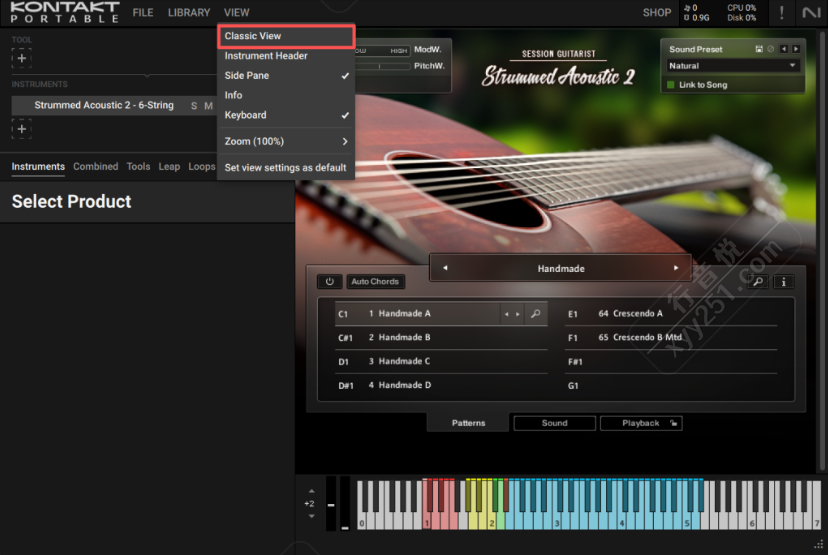This screenshot has height=555, width=828.
Task: Select previous pattern song left of Handmade
Action: point(445,268)
